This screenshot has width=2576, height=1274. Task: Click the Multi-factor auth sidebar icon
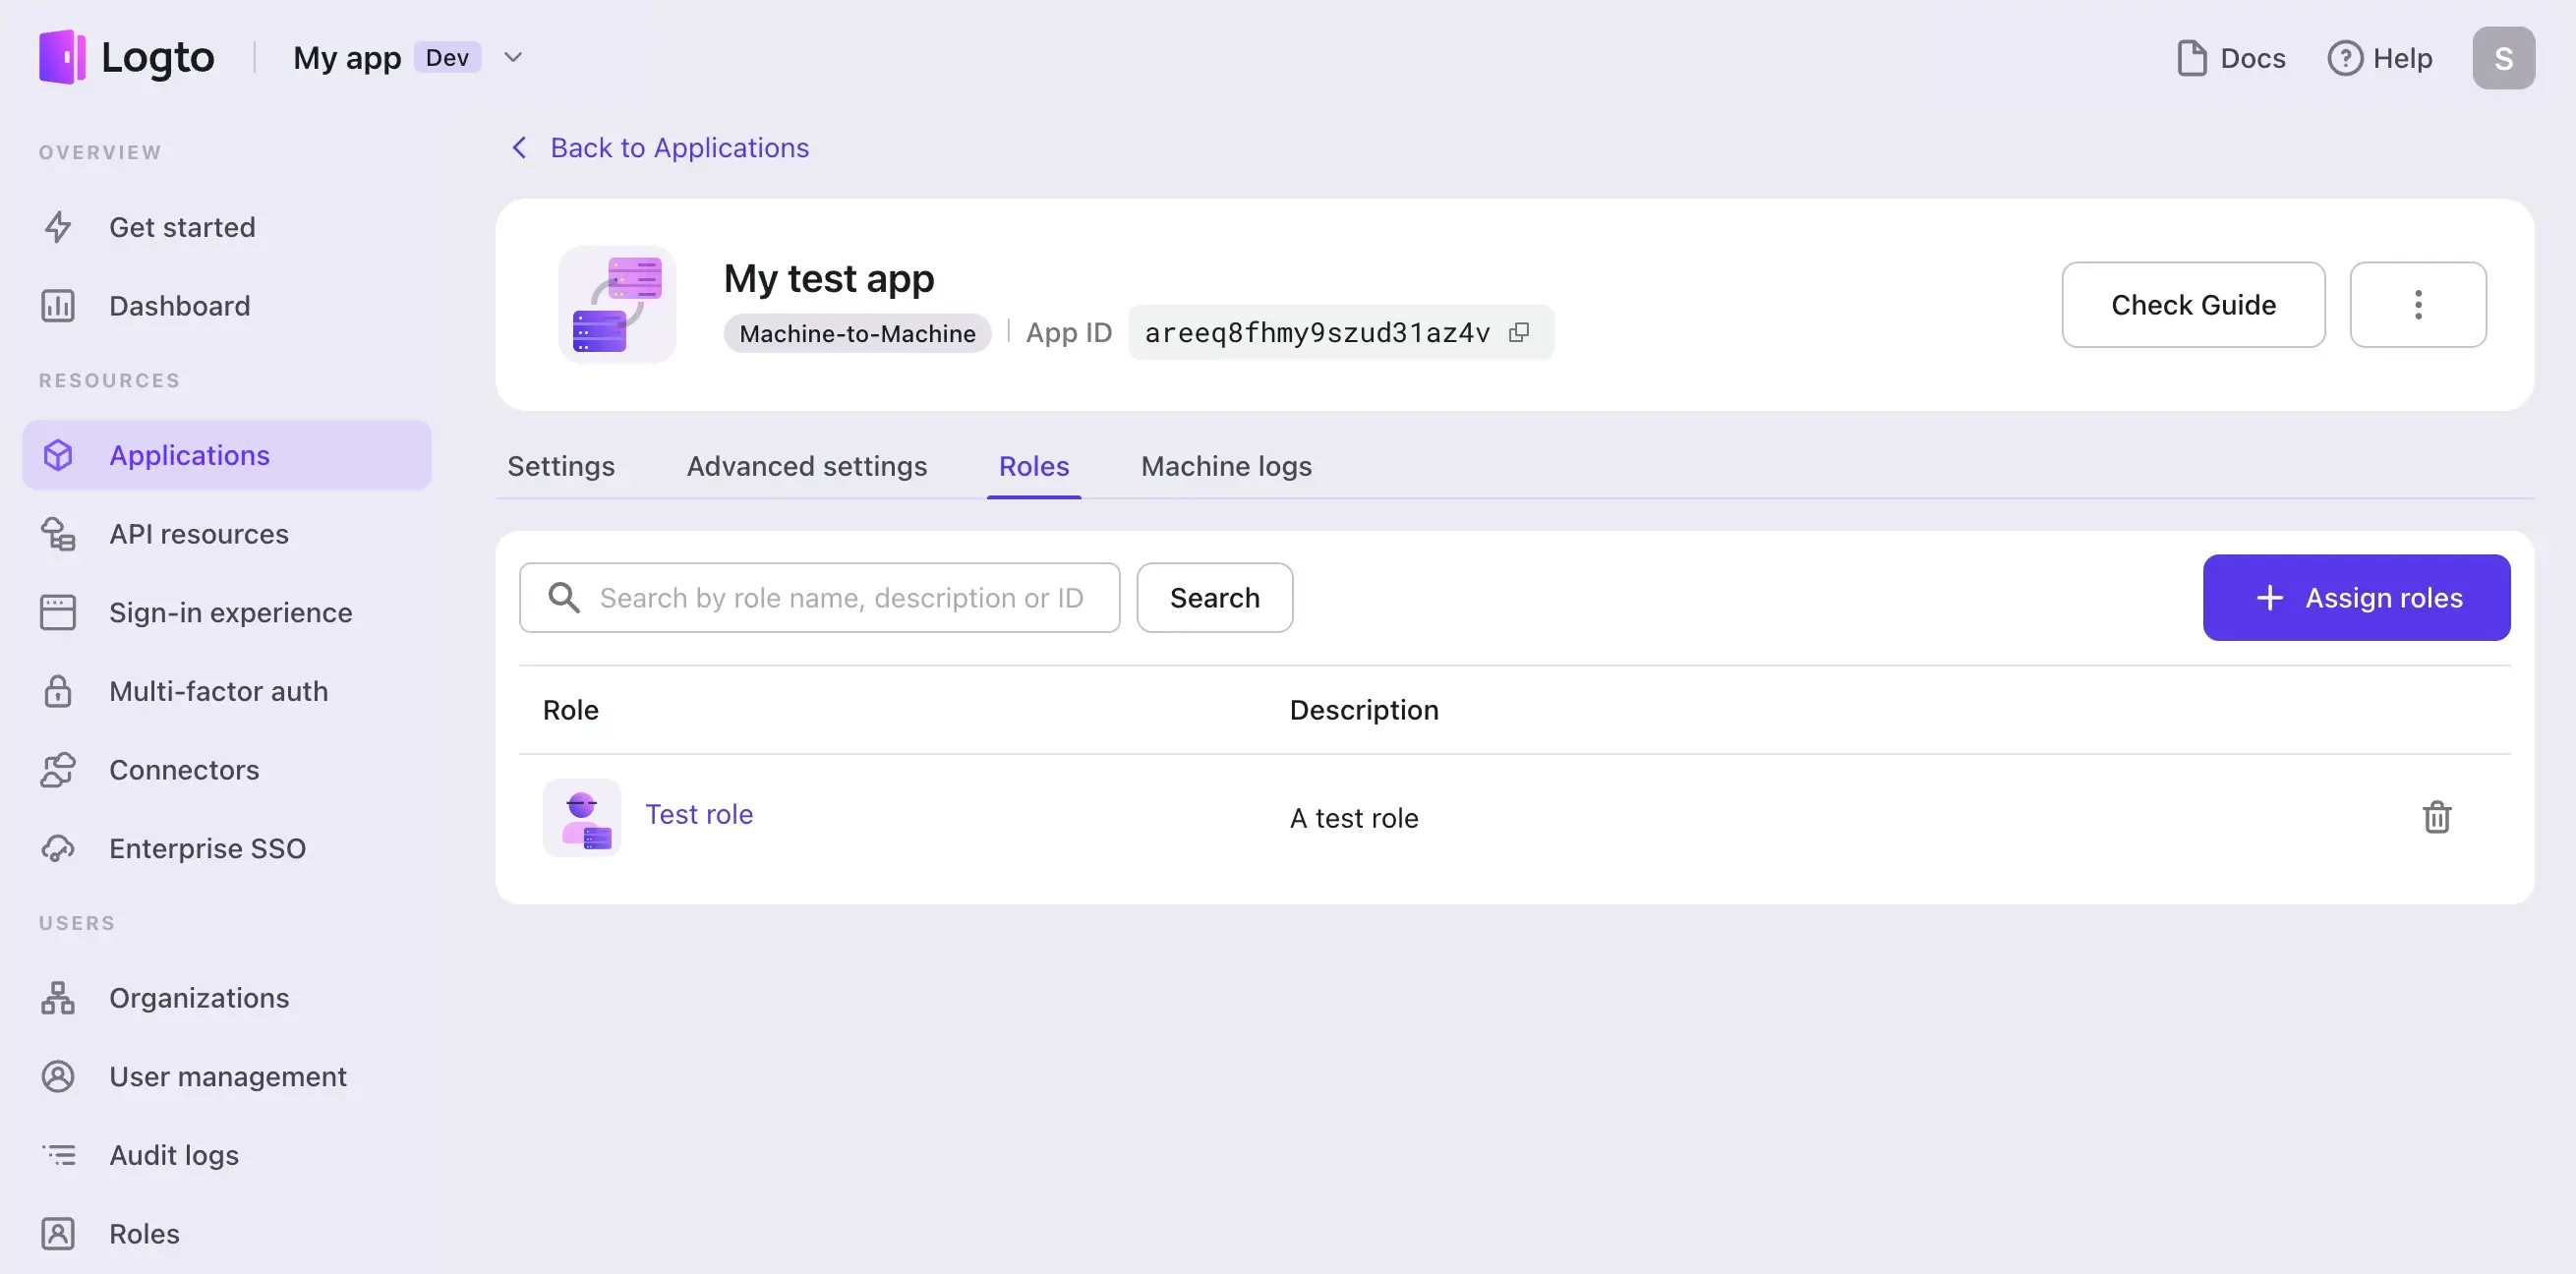(56, 689)
